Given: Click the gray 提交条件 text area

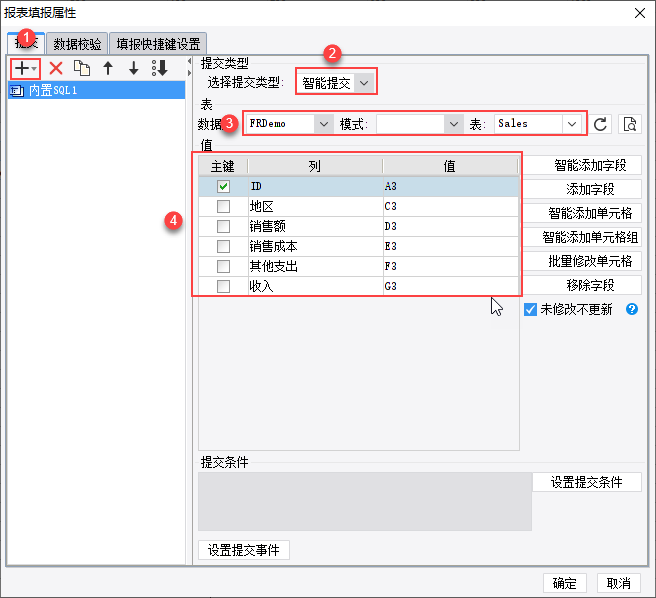Looking at the screenshot, I should pyautogui.click(x=365, y=501).
